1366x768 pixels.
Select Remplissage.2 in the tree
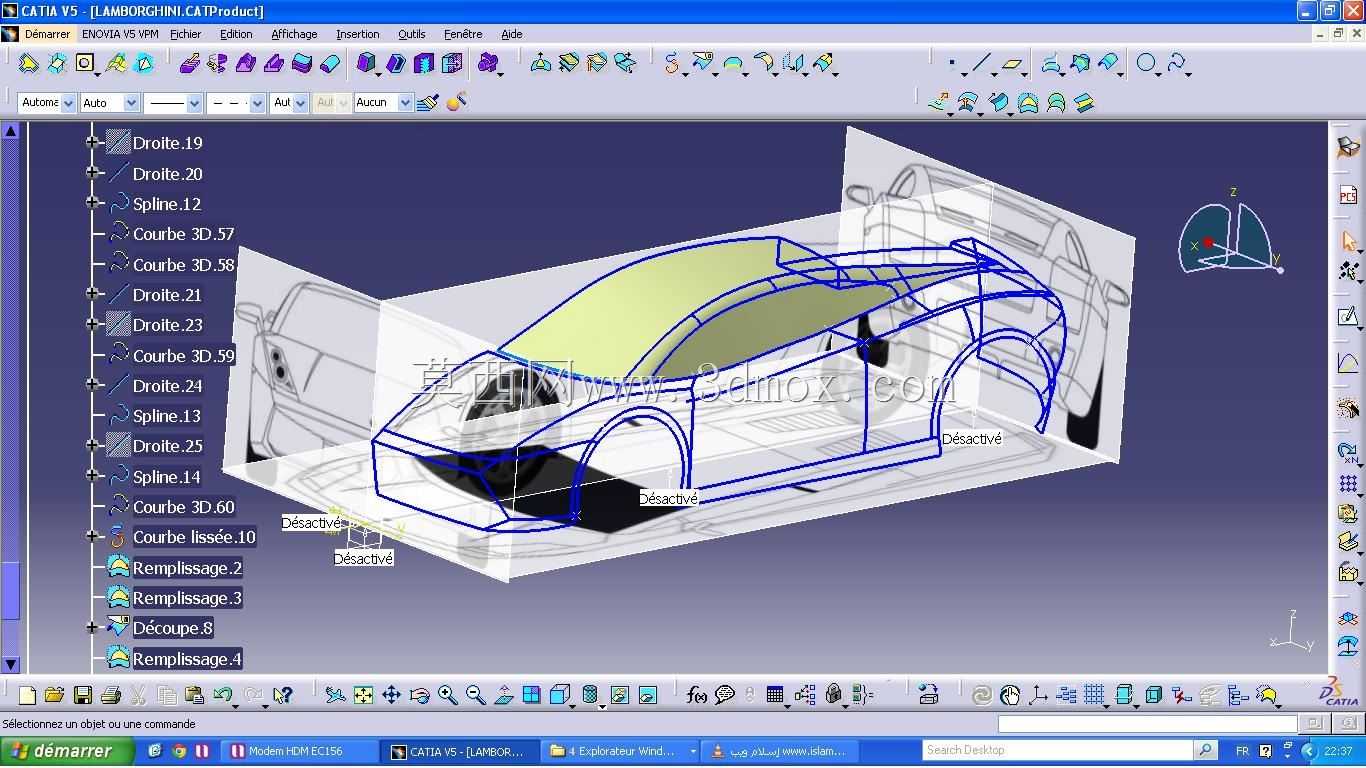[x=187, y=568]
